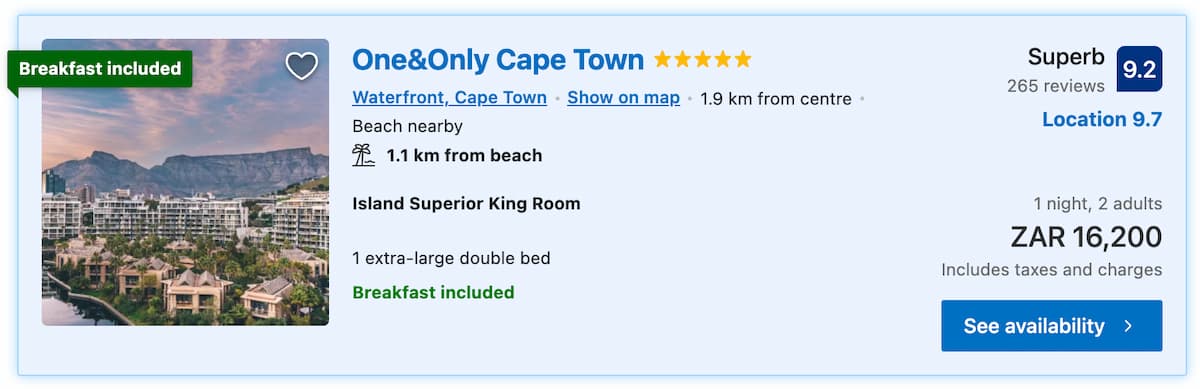
Task: Click the green Breakfast included room text
Action: pyautogui.click(x=433, y=292)
